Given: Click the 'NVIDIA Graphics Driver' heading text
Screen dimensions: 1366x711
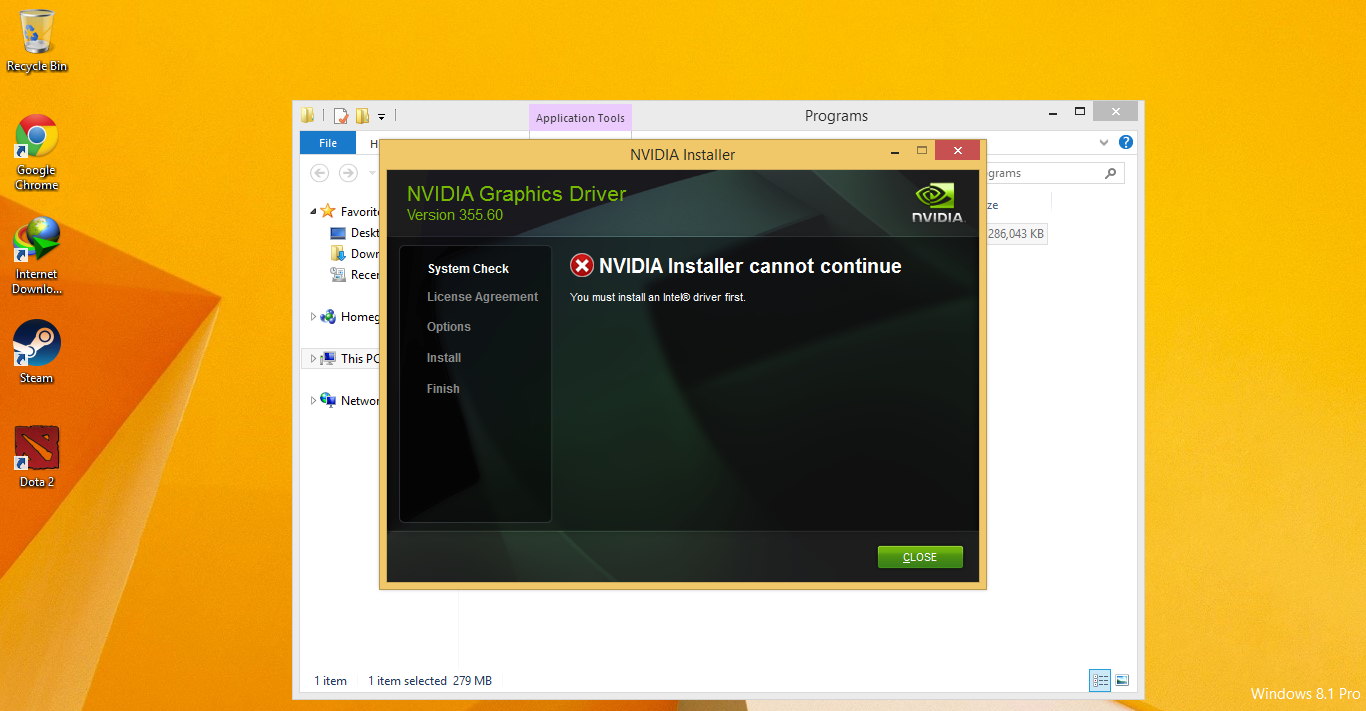Looking at the screenshot, I should point(516,194).
